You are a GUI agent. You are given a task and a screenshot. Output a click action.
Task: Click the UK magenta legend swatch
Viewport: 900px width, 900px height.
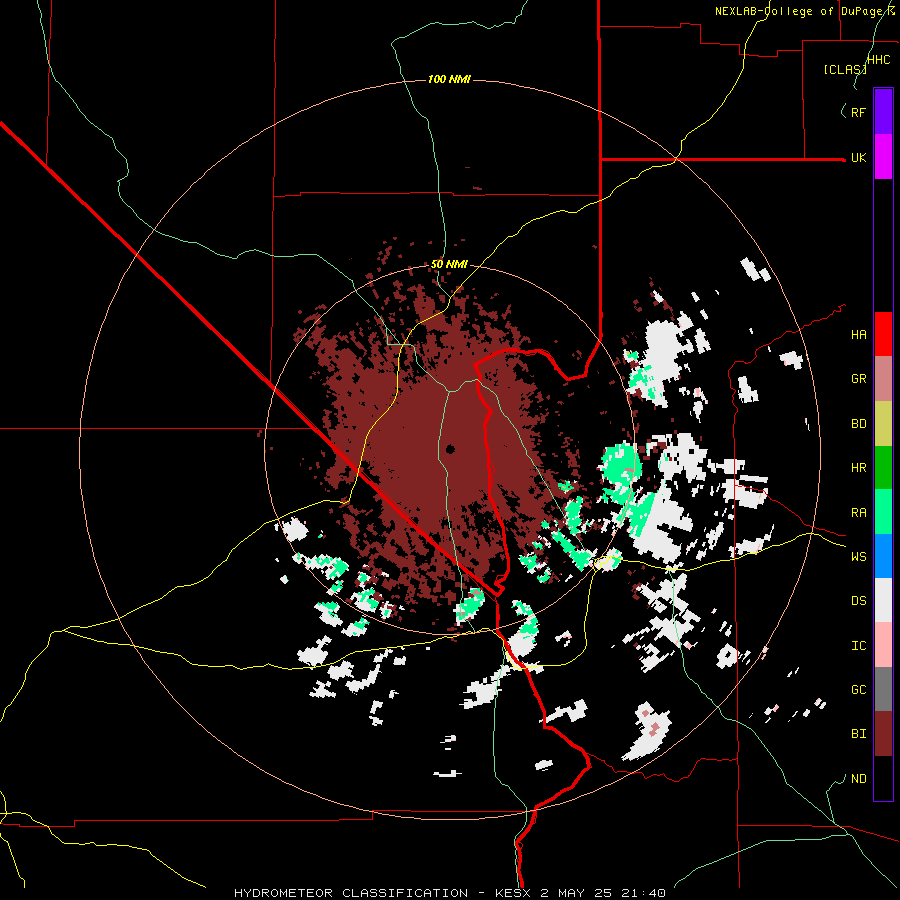coord(883,157)
